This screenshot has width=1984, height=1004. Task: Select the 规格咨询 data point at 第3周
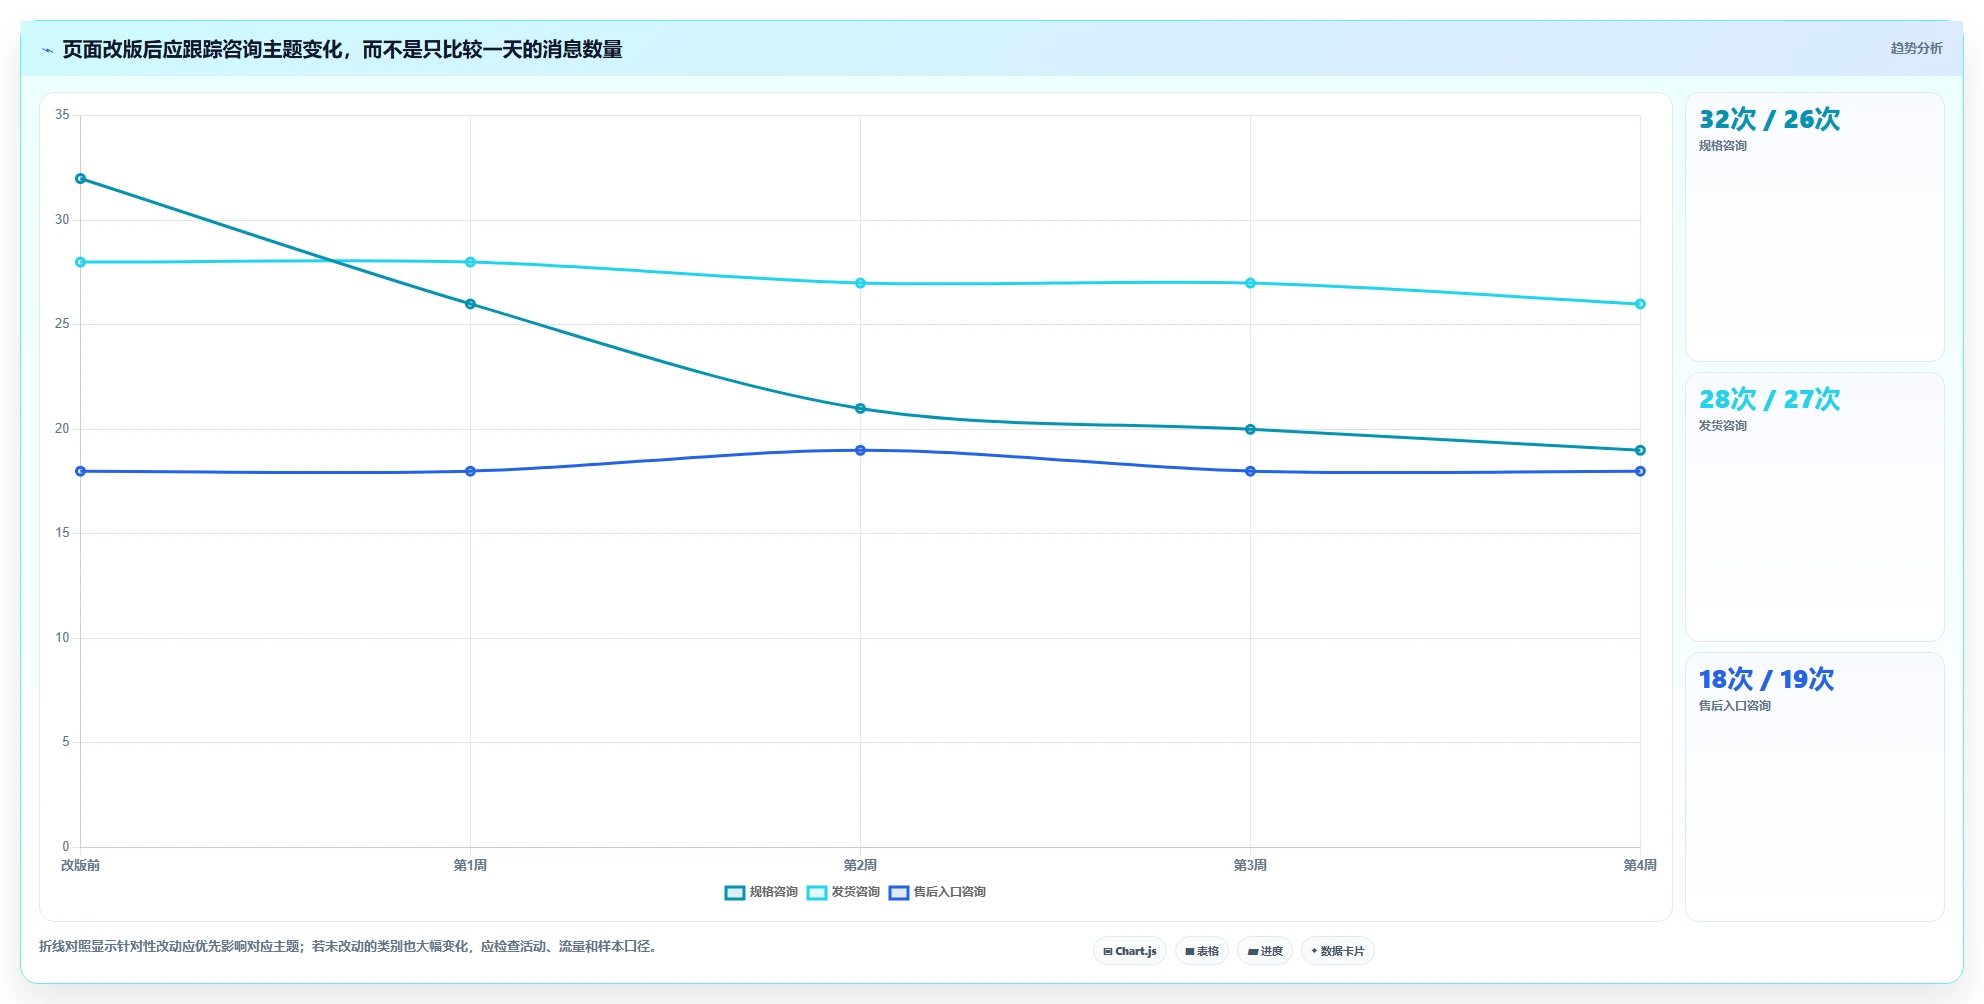coord(1250,430)
